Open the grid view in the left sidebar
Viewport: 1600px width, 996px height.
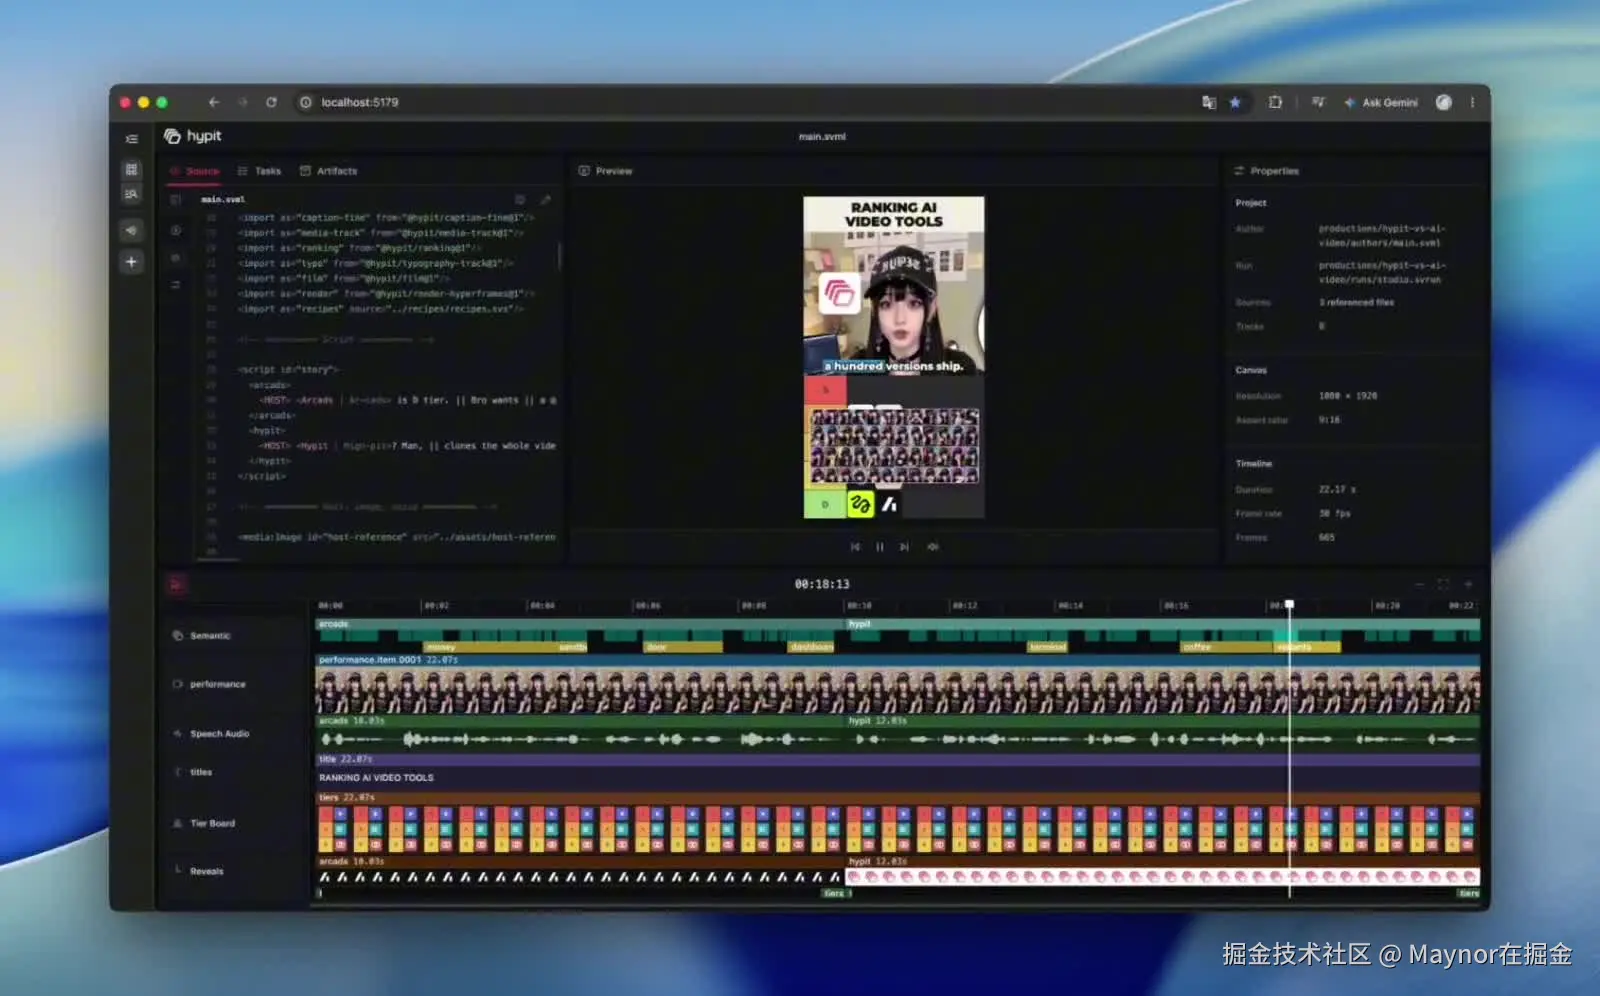tap(131, 169)
